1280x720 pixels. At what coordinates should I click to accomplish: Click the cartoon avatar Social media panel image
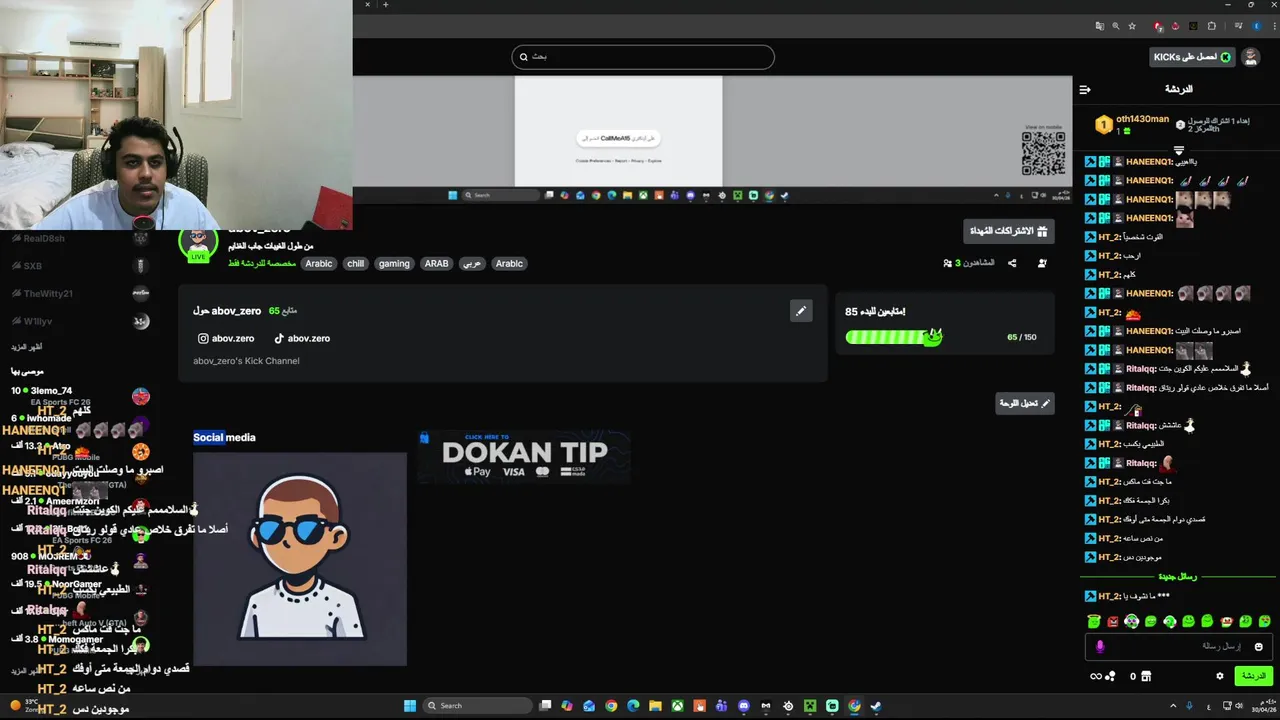click(x=300, y=558)
